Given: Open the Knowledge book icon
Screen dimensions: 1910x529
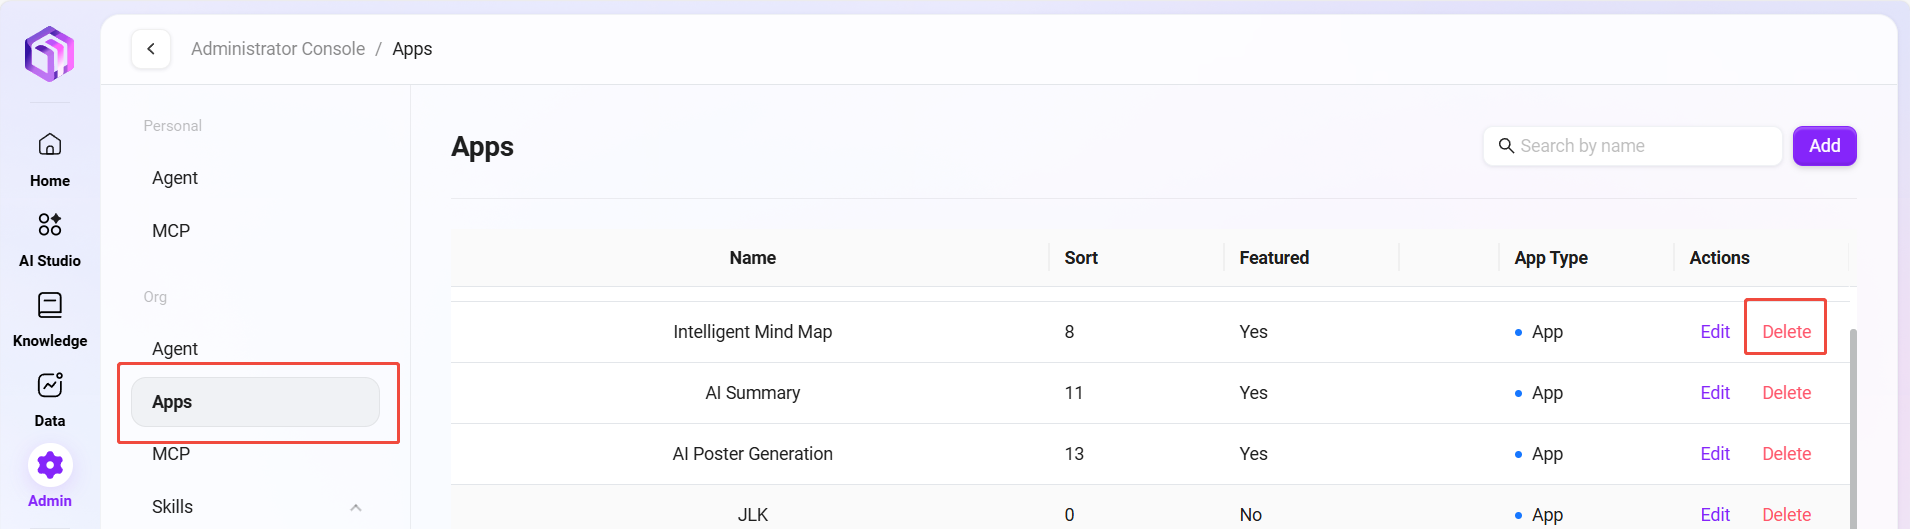Looking at the screenshot, I should click(50, 305).
